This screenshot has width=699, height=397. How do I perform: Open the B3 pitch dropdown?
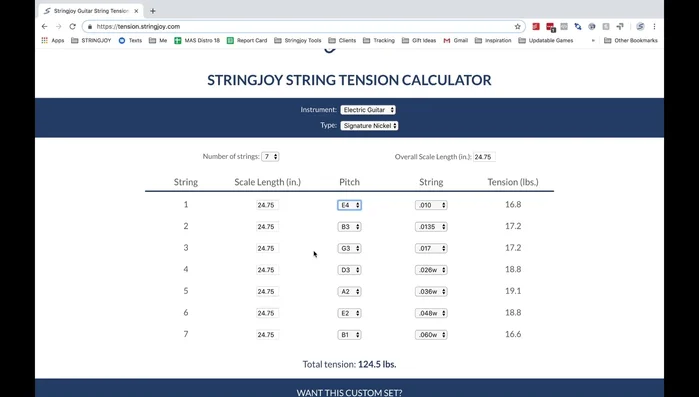[x=350, y=226]
